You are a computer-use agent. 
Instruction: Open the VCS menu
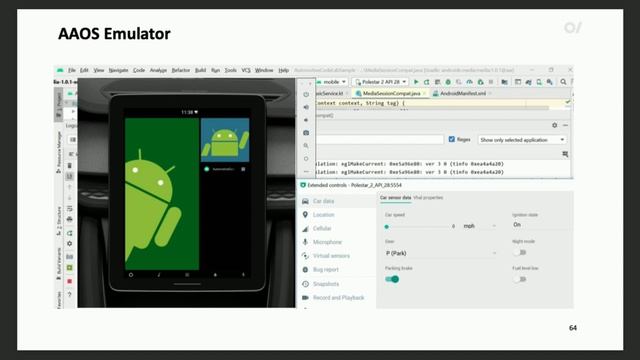[246, 70]
